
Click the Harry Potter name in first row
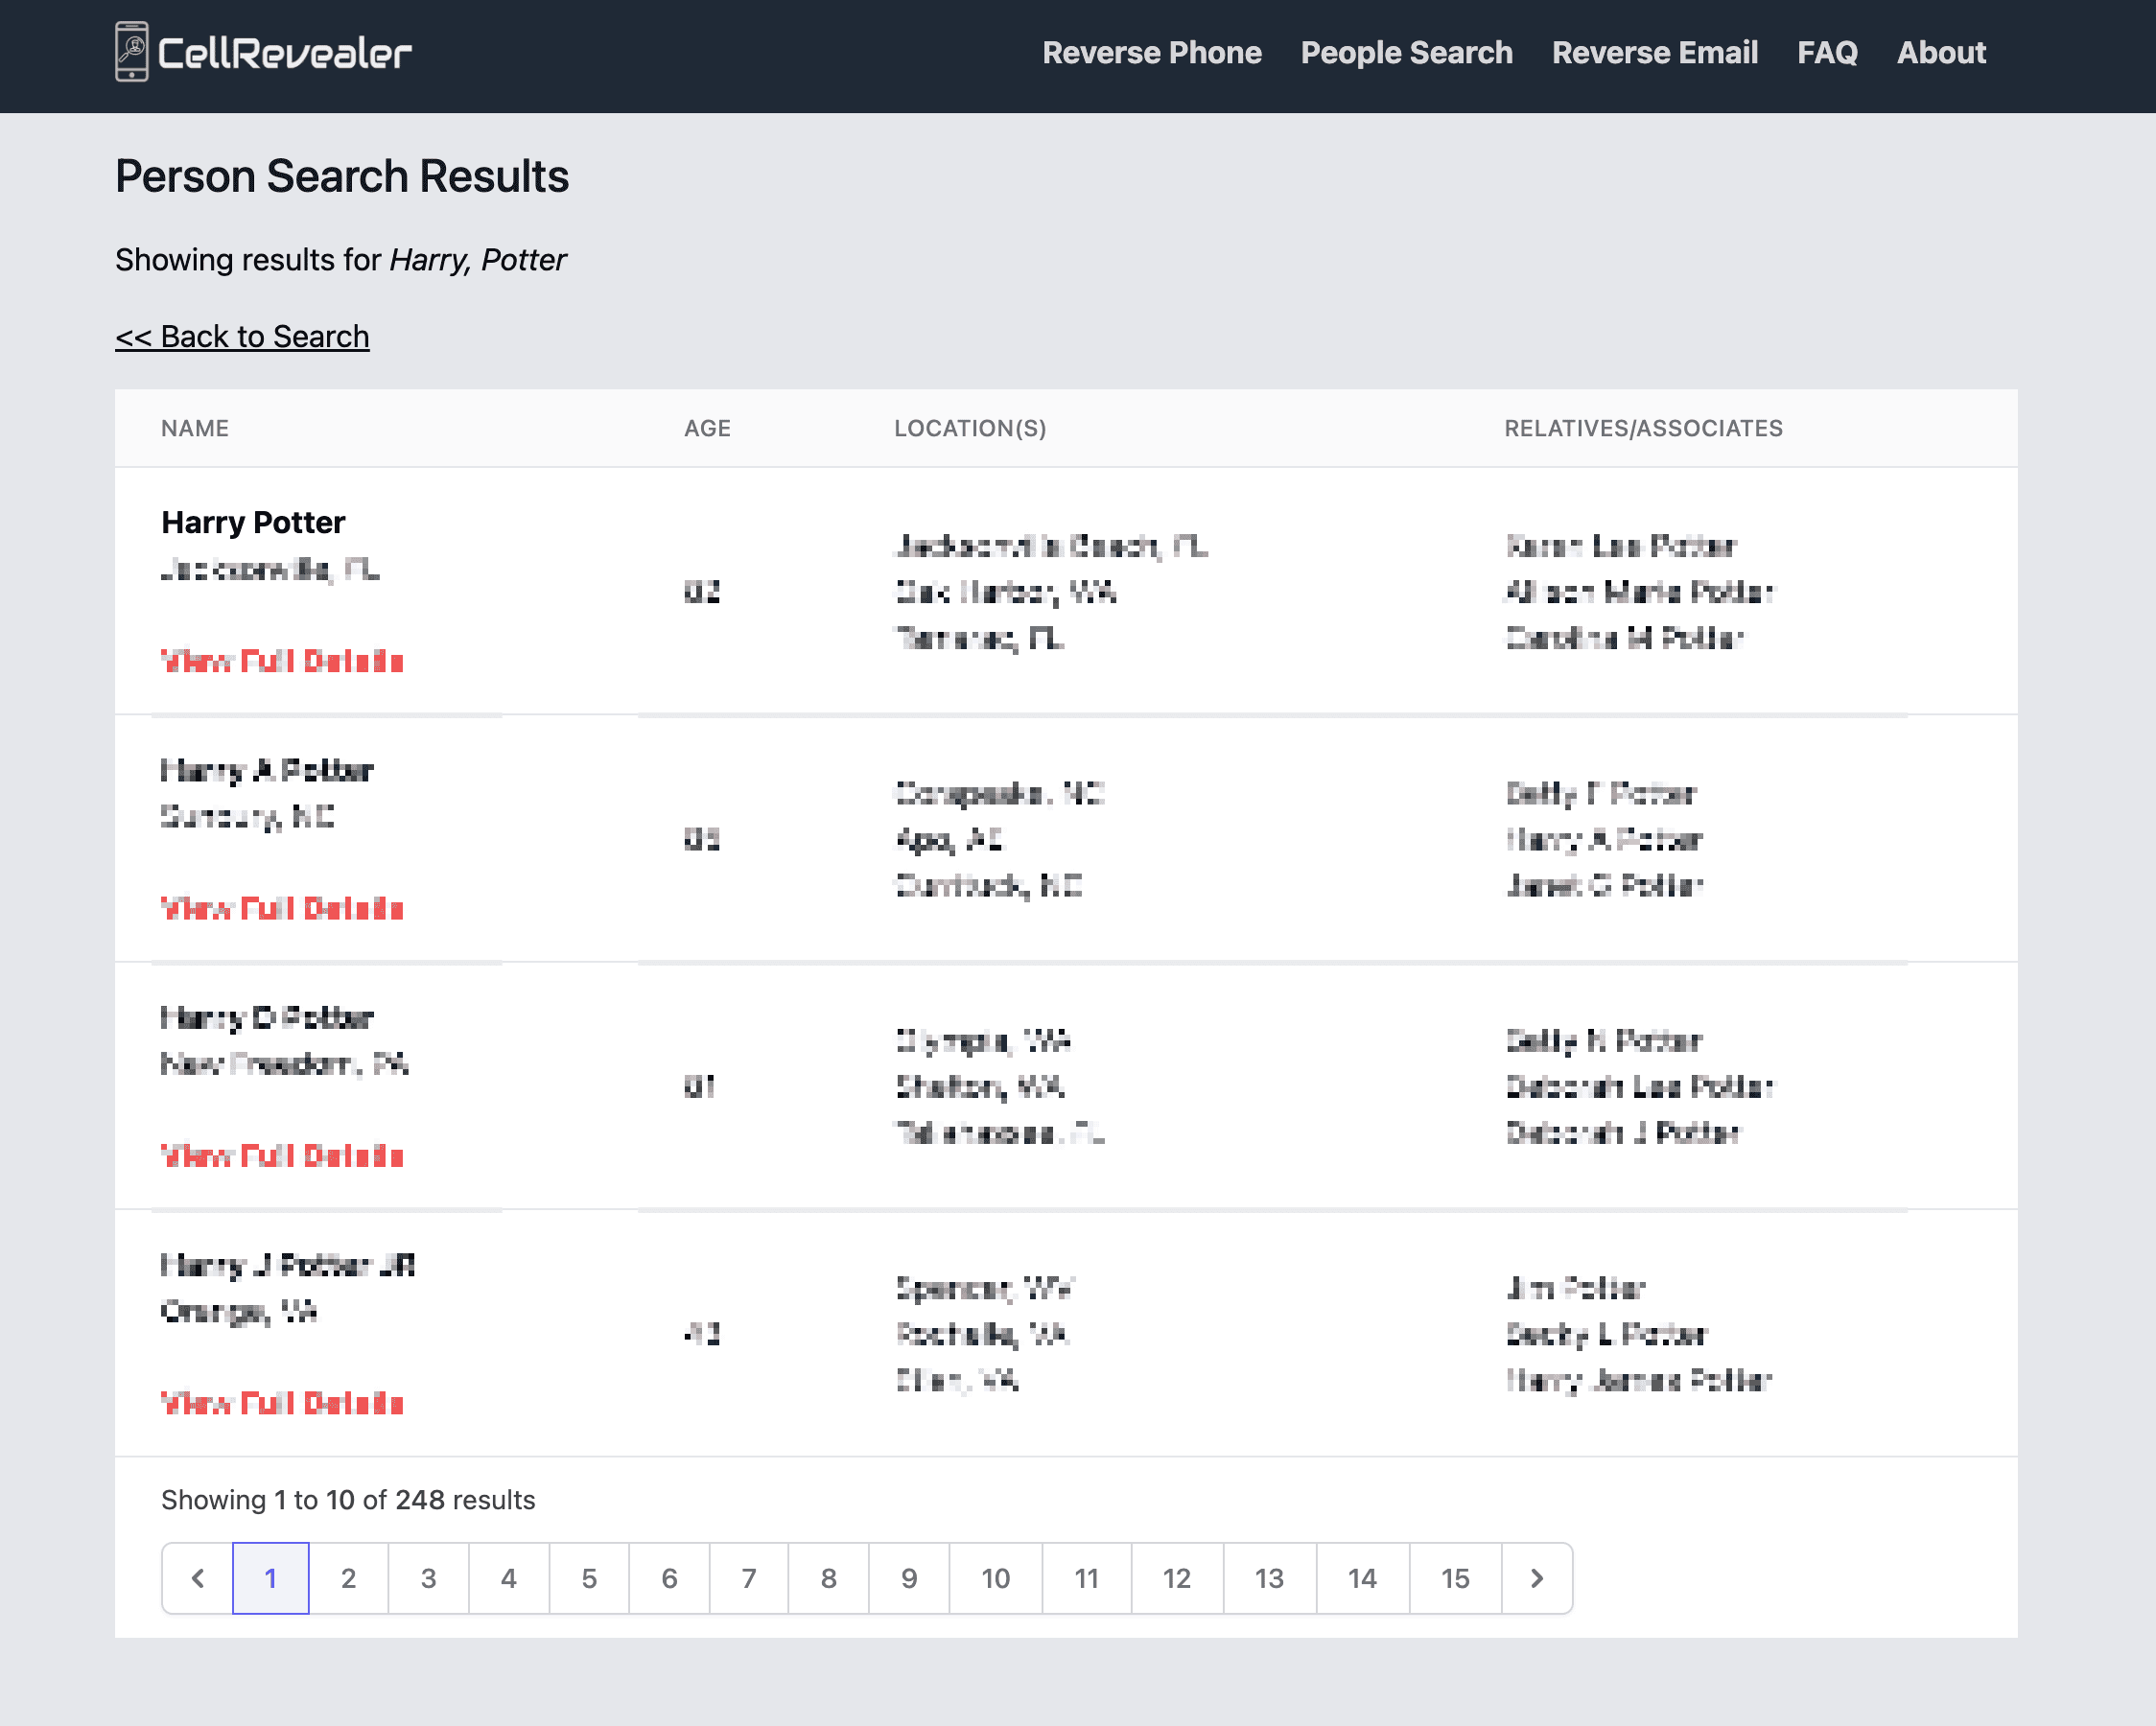[253, 522]
